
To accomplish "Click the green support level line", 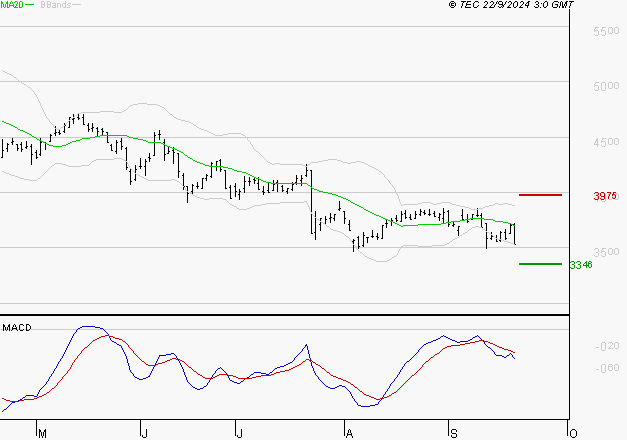I will 540,264.
